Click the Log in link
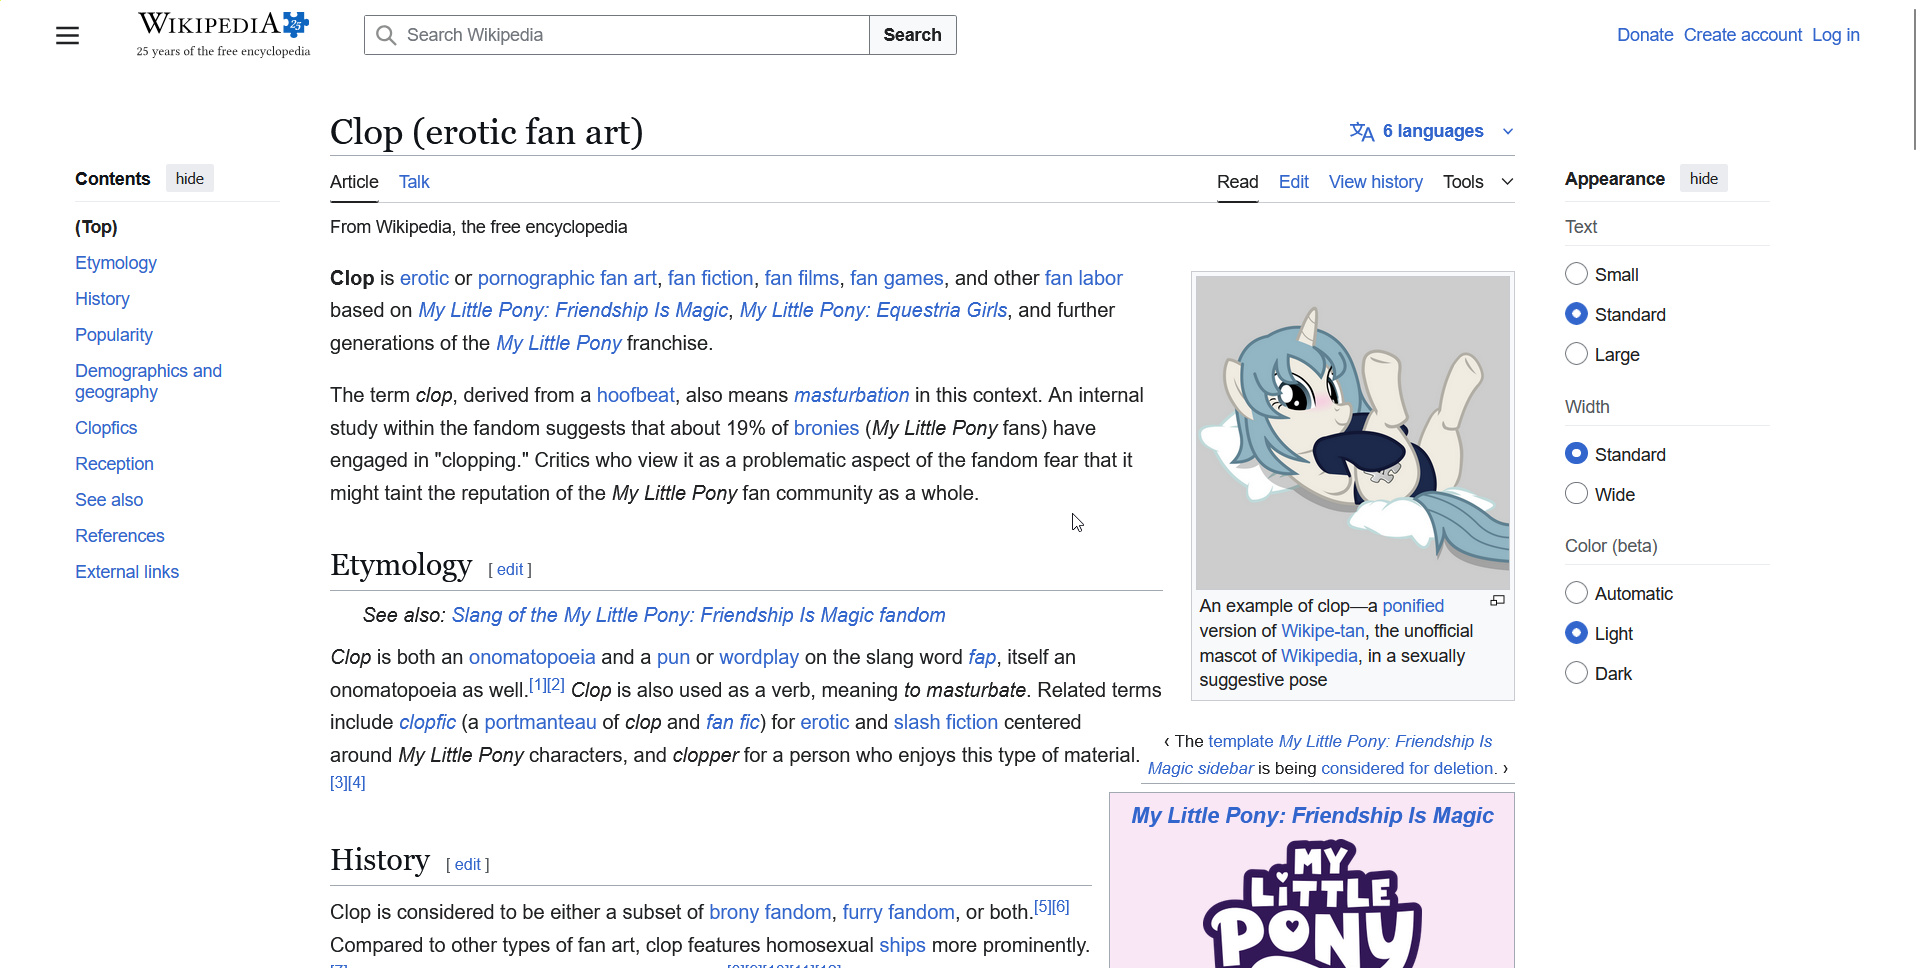Viewport: 1920px width, 968px height. 1836,35
